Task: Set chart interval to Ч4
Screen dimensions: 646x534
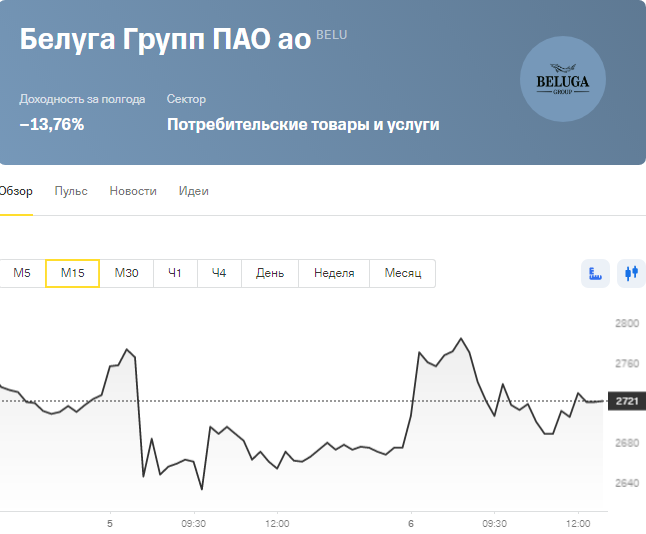Action: [x=219, y=273]
